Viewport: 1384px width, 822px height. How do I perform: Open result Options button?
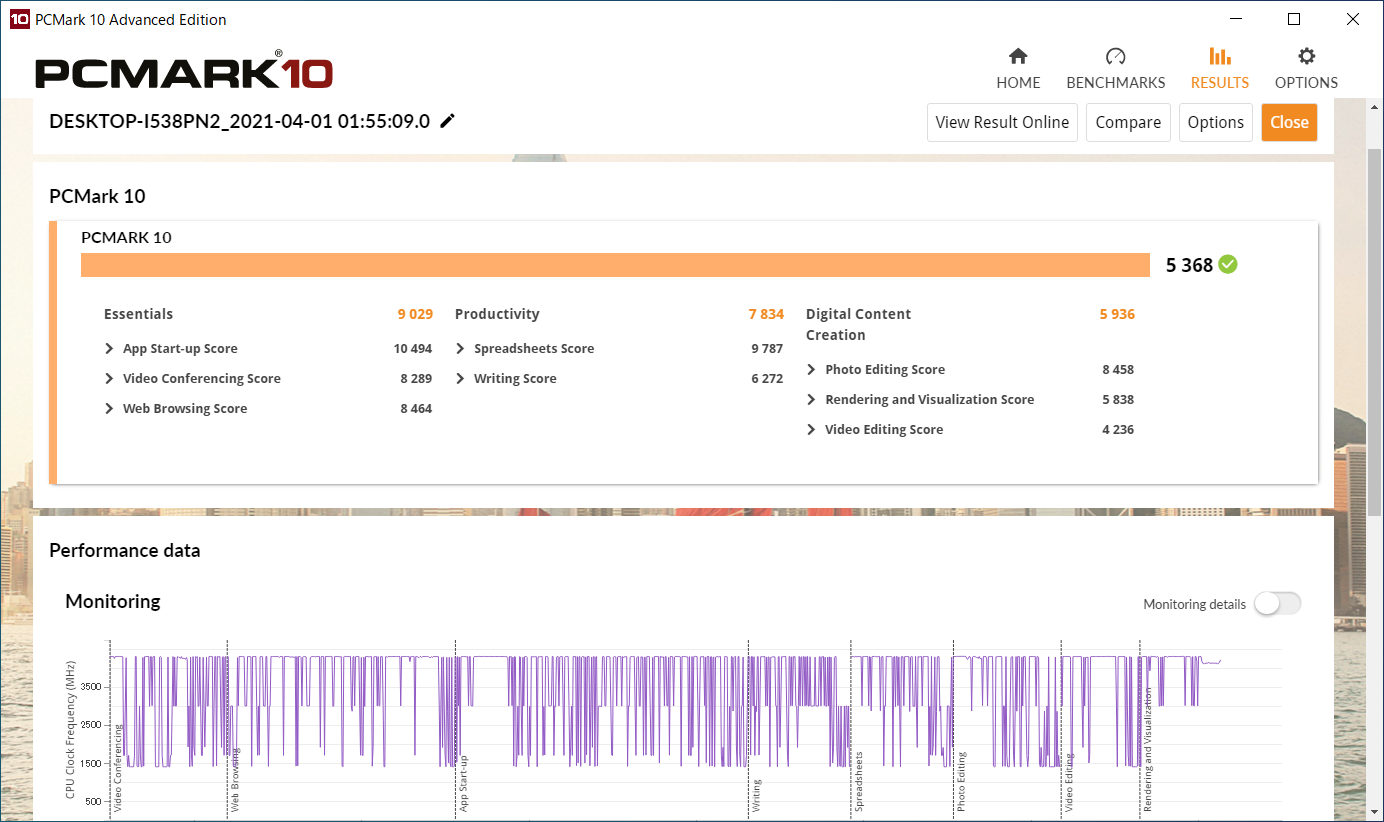[x=1216, y=122]
